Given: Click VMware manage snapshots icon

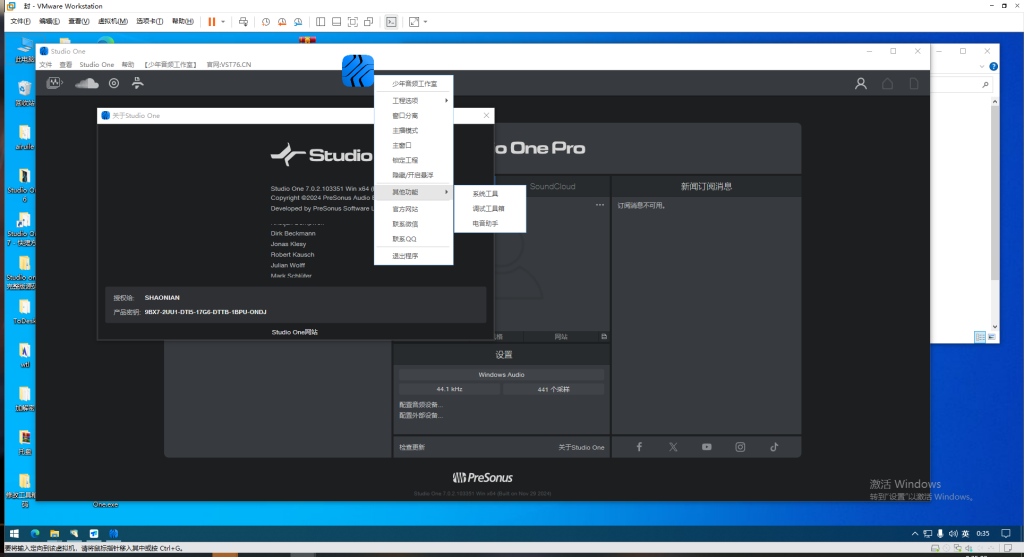Looking at the screenshot, I should [x=298, y=22].
